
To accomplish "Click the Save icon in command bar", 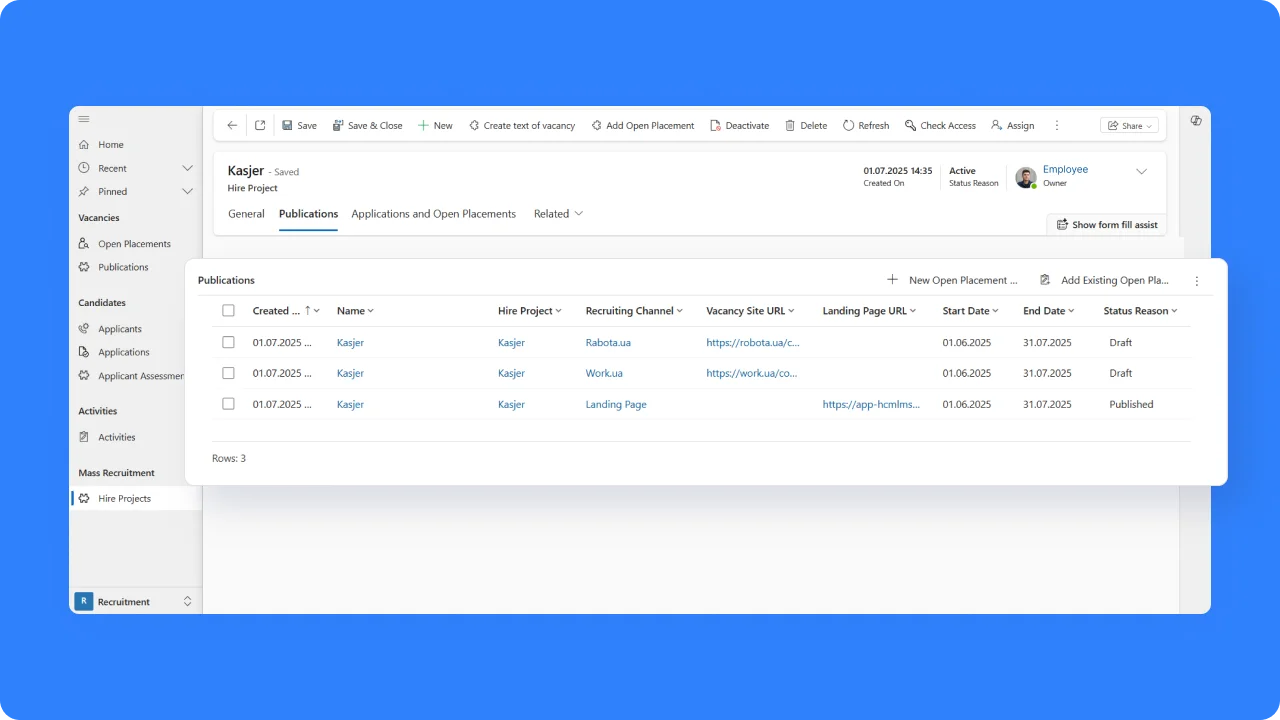I will tap(288, 126).
